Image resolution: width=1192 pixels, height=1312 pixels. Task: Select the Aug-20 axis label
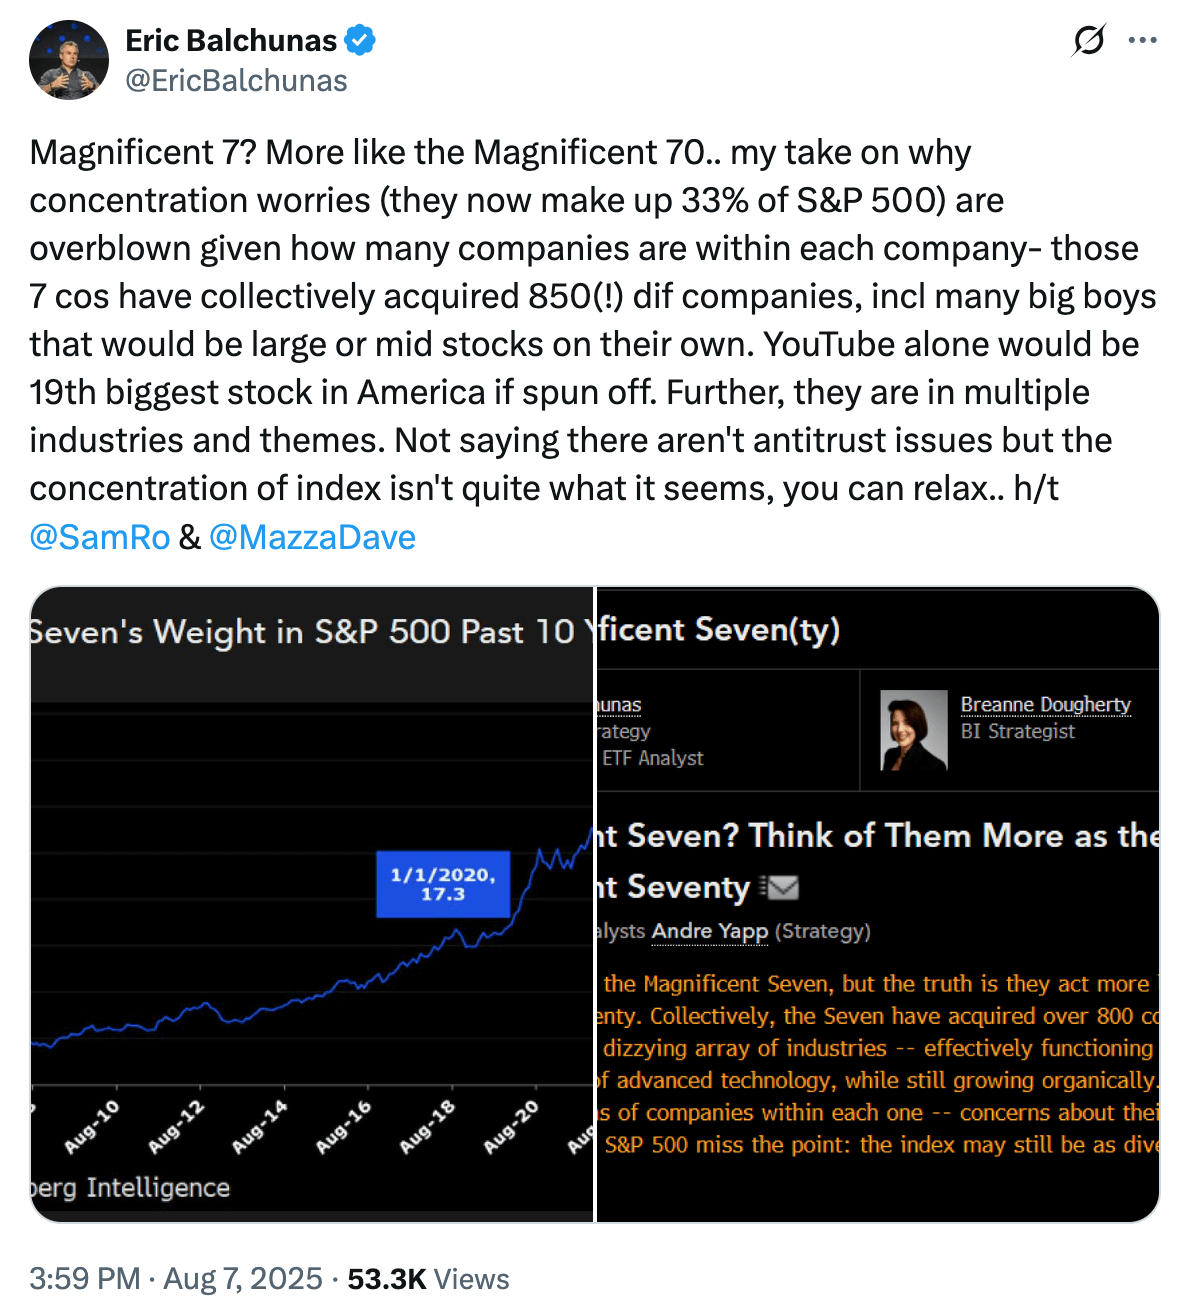click(x=511, y=1127)
